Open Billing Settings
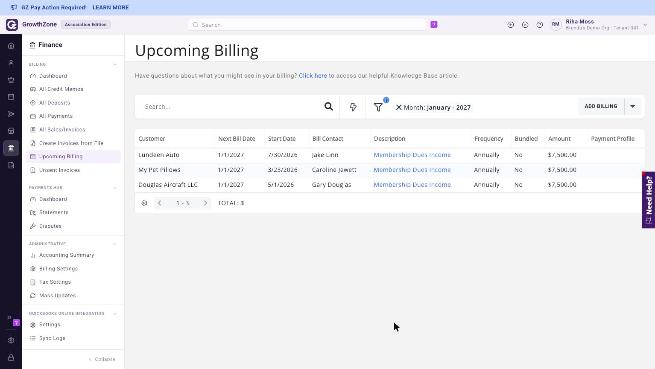The height and width of the screenshot is (369, 655). [x=58, y=269]
